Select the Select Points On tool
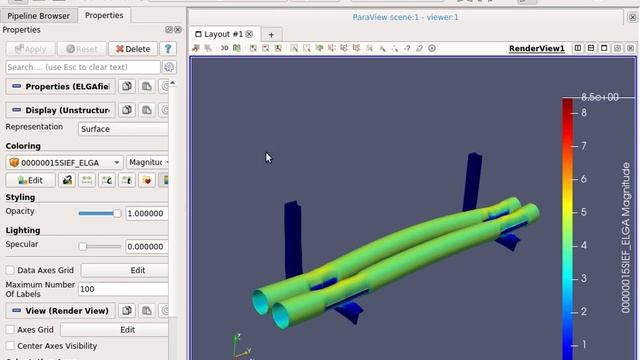Image resolution: width=640 pixels, height=360 pixels. click(x=307, y=48)
